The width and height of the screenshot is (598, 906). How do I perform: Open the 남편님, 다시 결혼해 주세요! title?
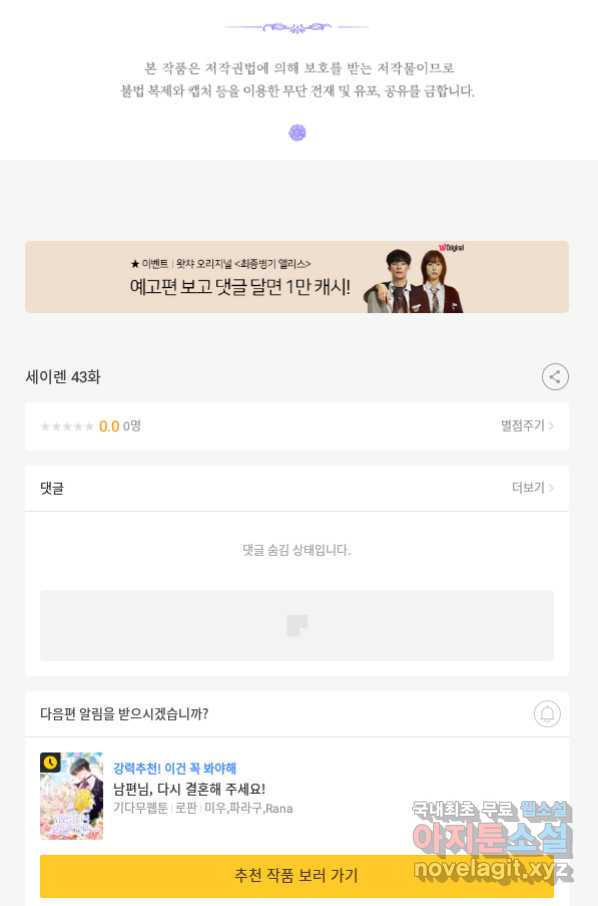pos(189,788)
